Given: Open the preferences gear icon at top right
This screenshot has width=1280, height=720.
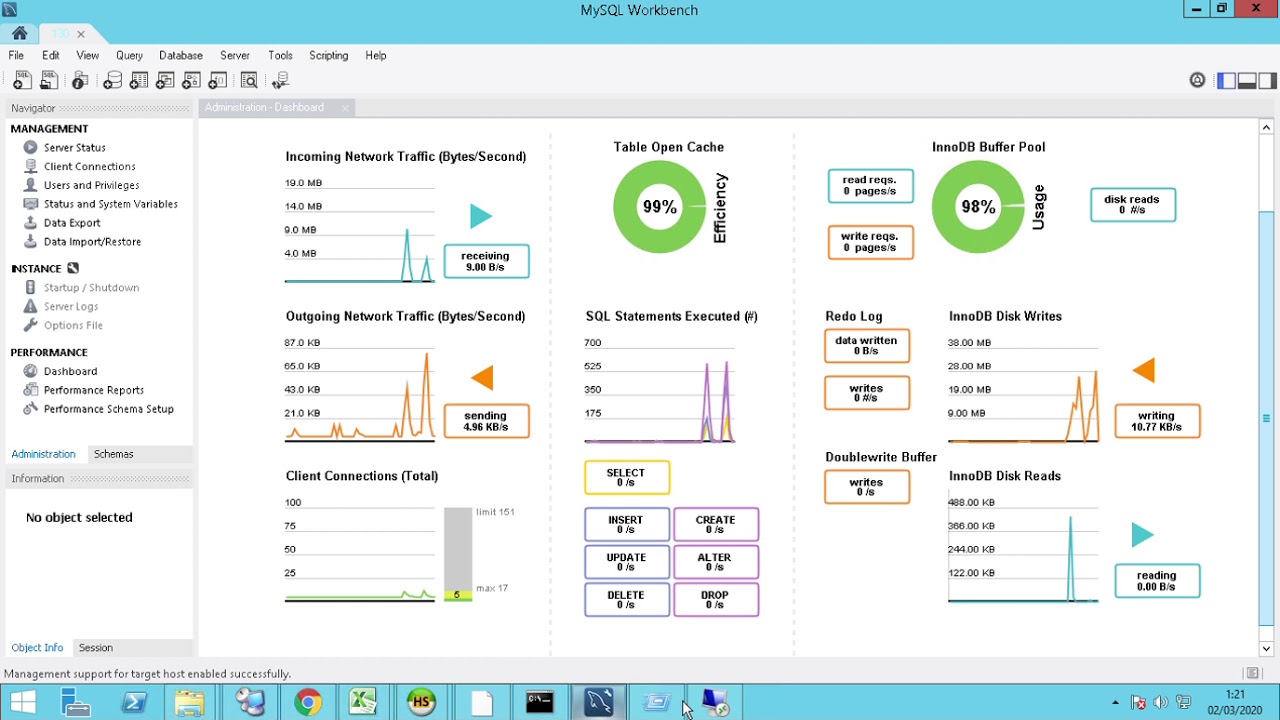Looking at the screenshot, I should (x=1197, y=81).
